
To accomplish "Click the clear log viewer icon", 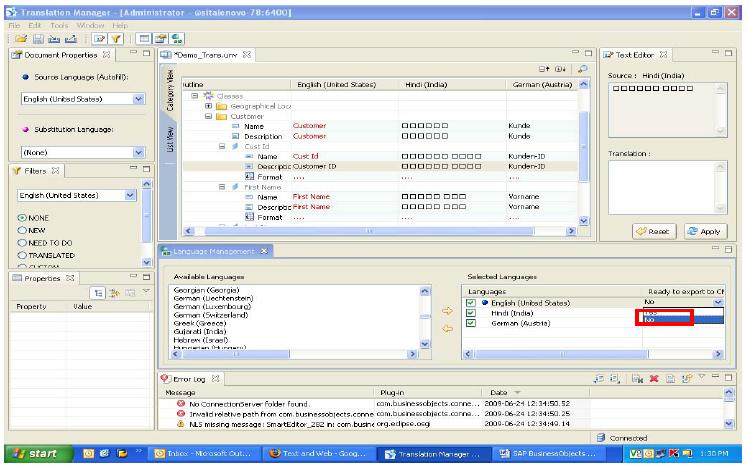I will [x=637, y=378].
